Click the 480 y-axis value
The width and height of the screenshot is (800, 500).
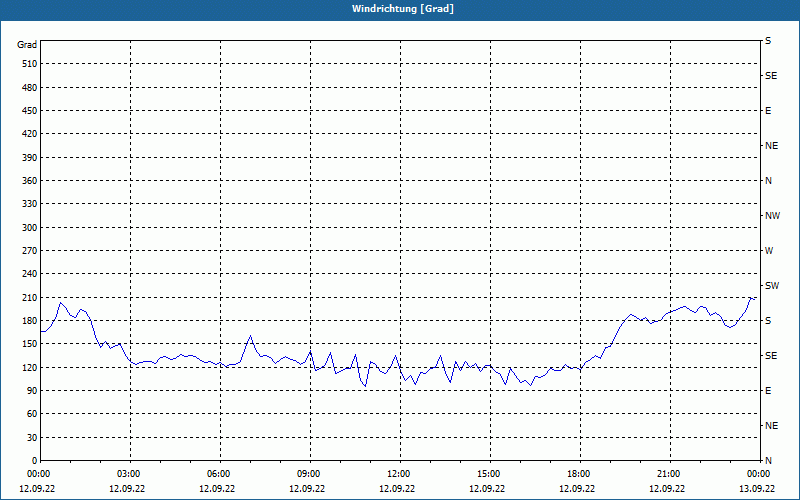pyautogui.click(x=30, y=87)
